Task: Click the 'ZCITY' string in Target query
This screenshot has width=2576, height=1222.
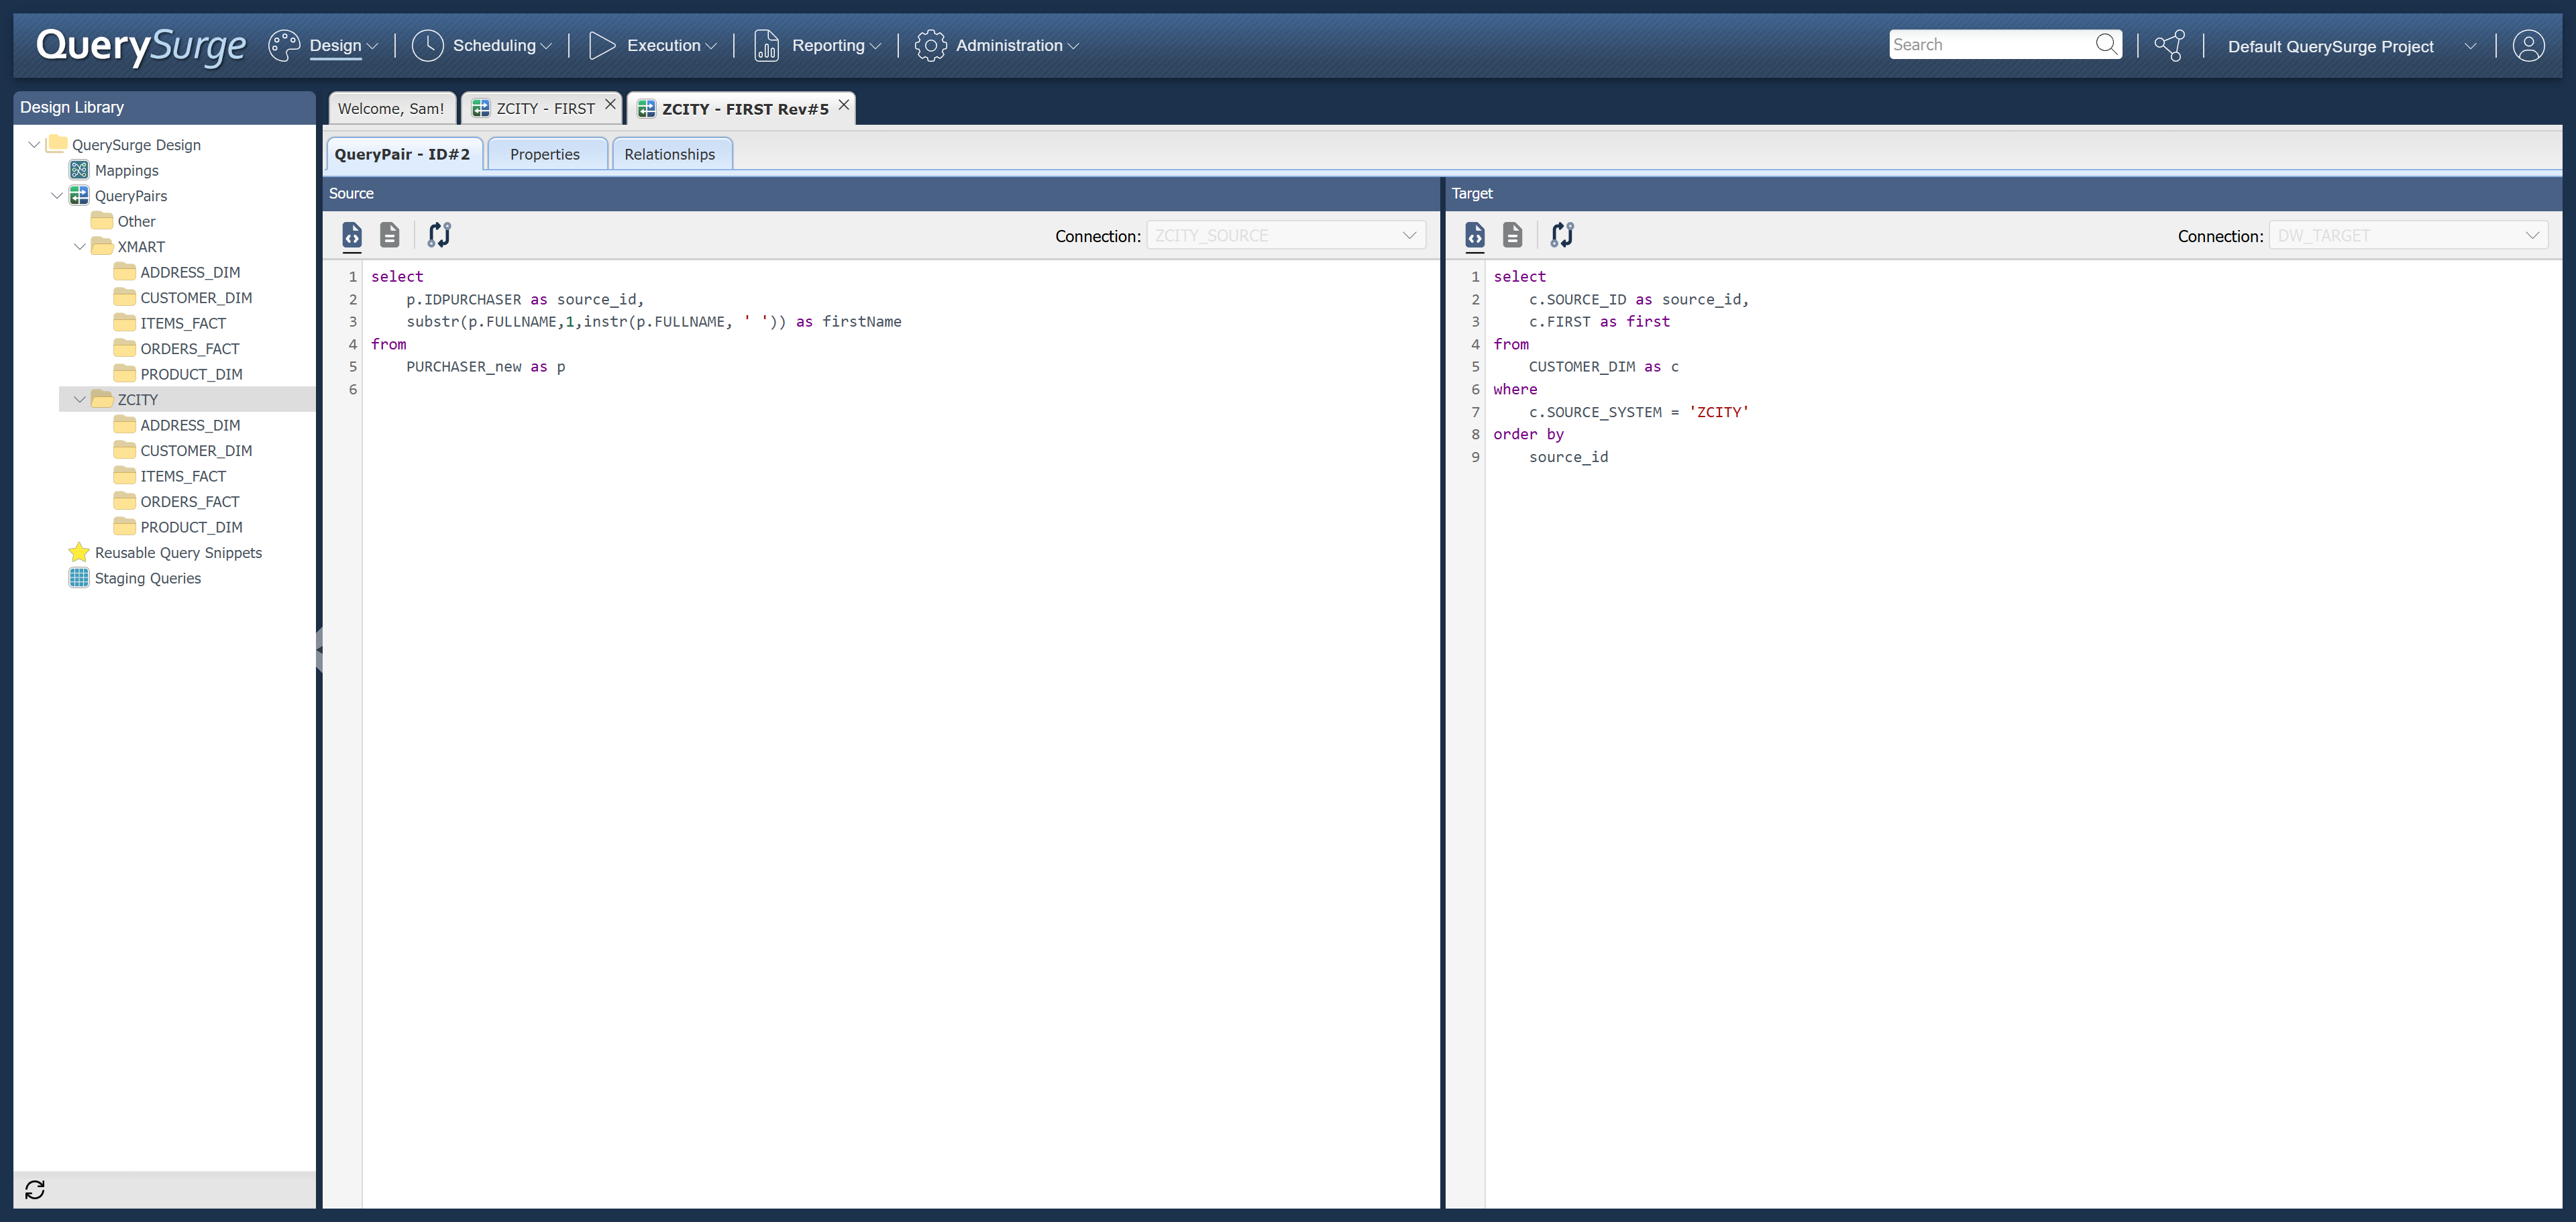Action: [1719, 412]
